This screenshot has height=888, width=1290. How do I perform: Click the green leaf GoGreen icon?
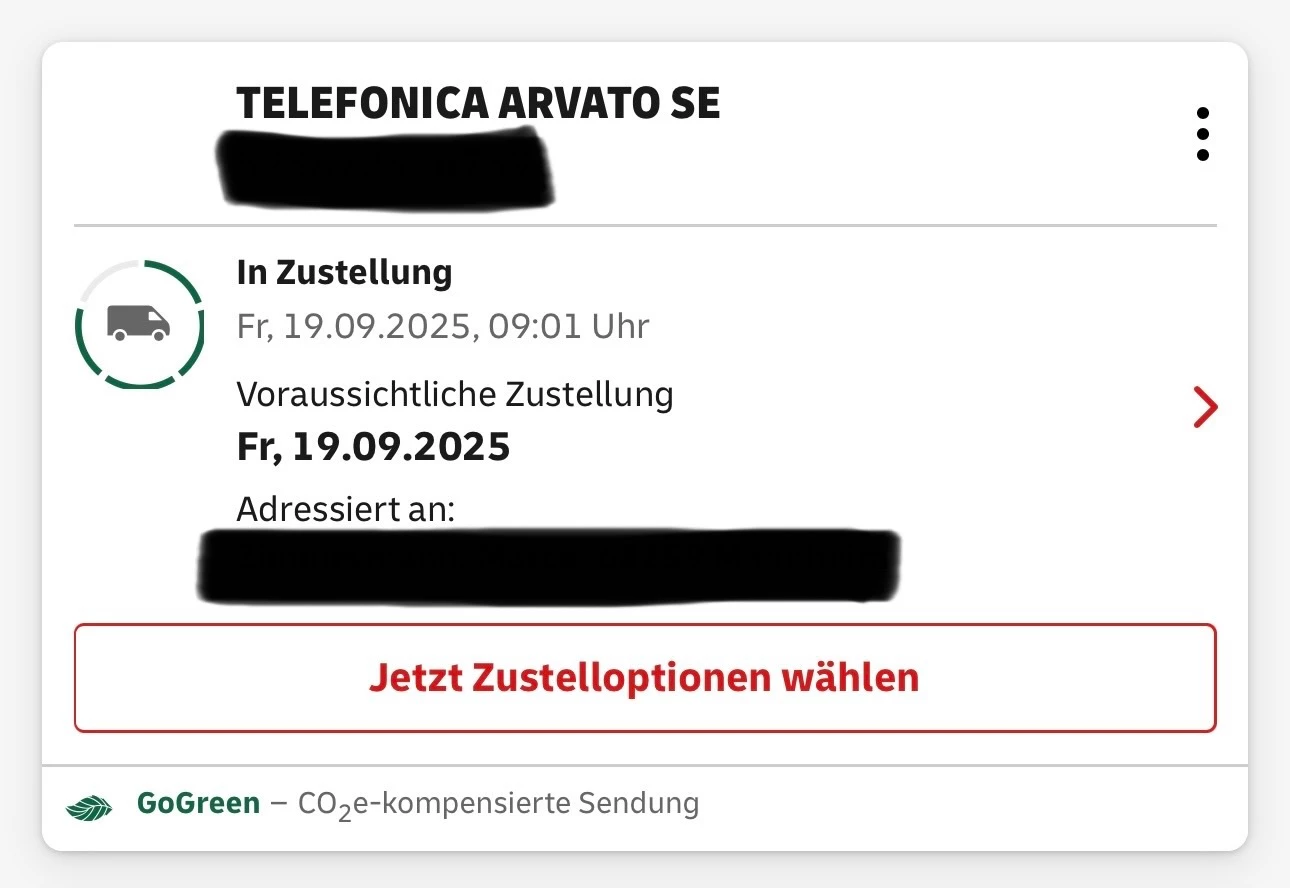(91, 806)
